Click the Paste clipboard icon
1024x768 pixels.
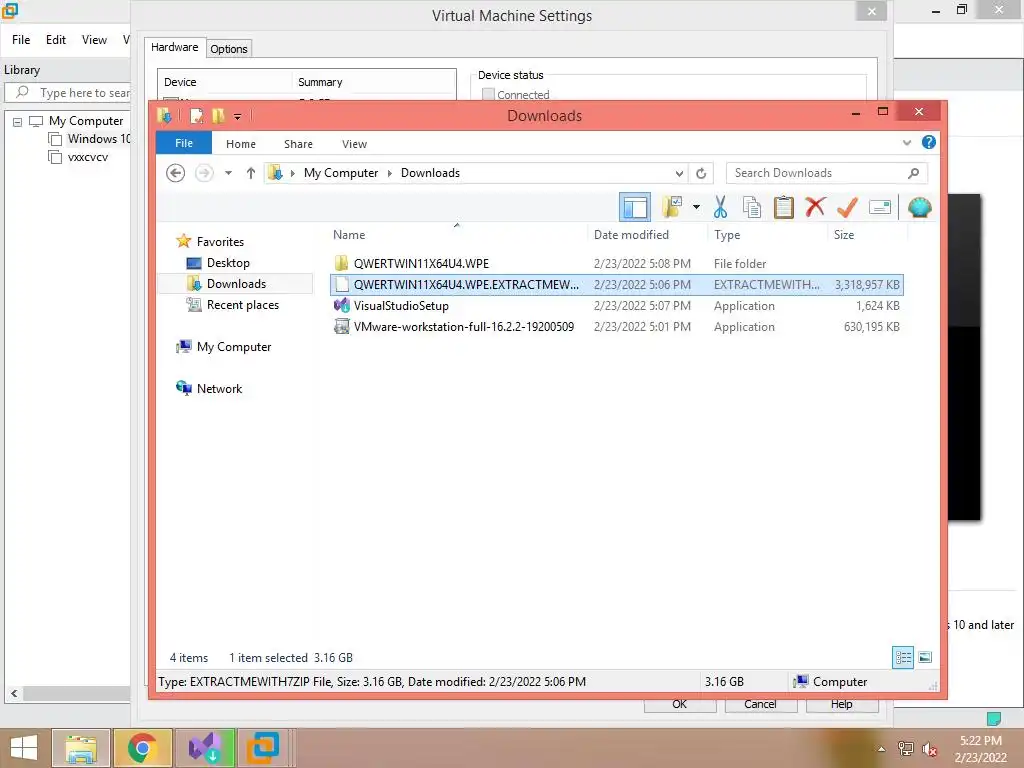click(x=783, y=208)
